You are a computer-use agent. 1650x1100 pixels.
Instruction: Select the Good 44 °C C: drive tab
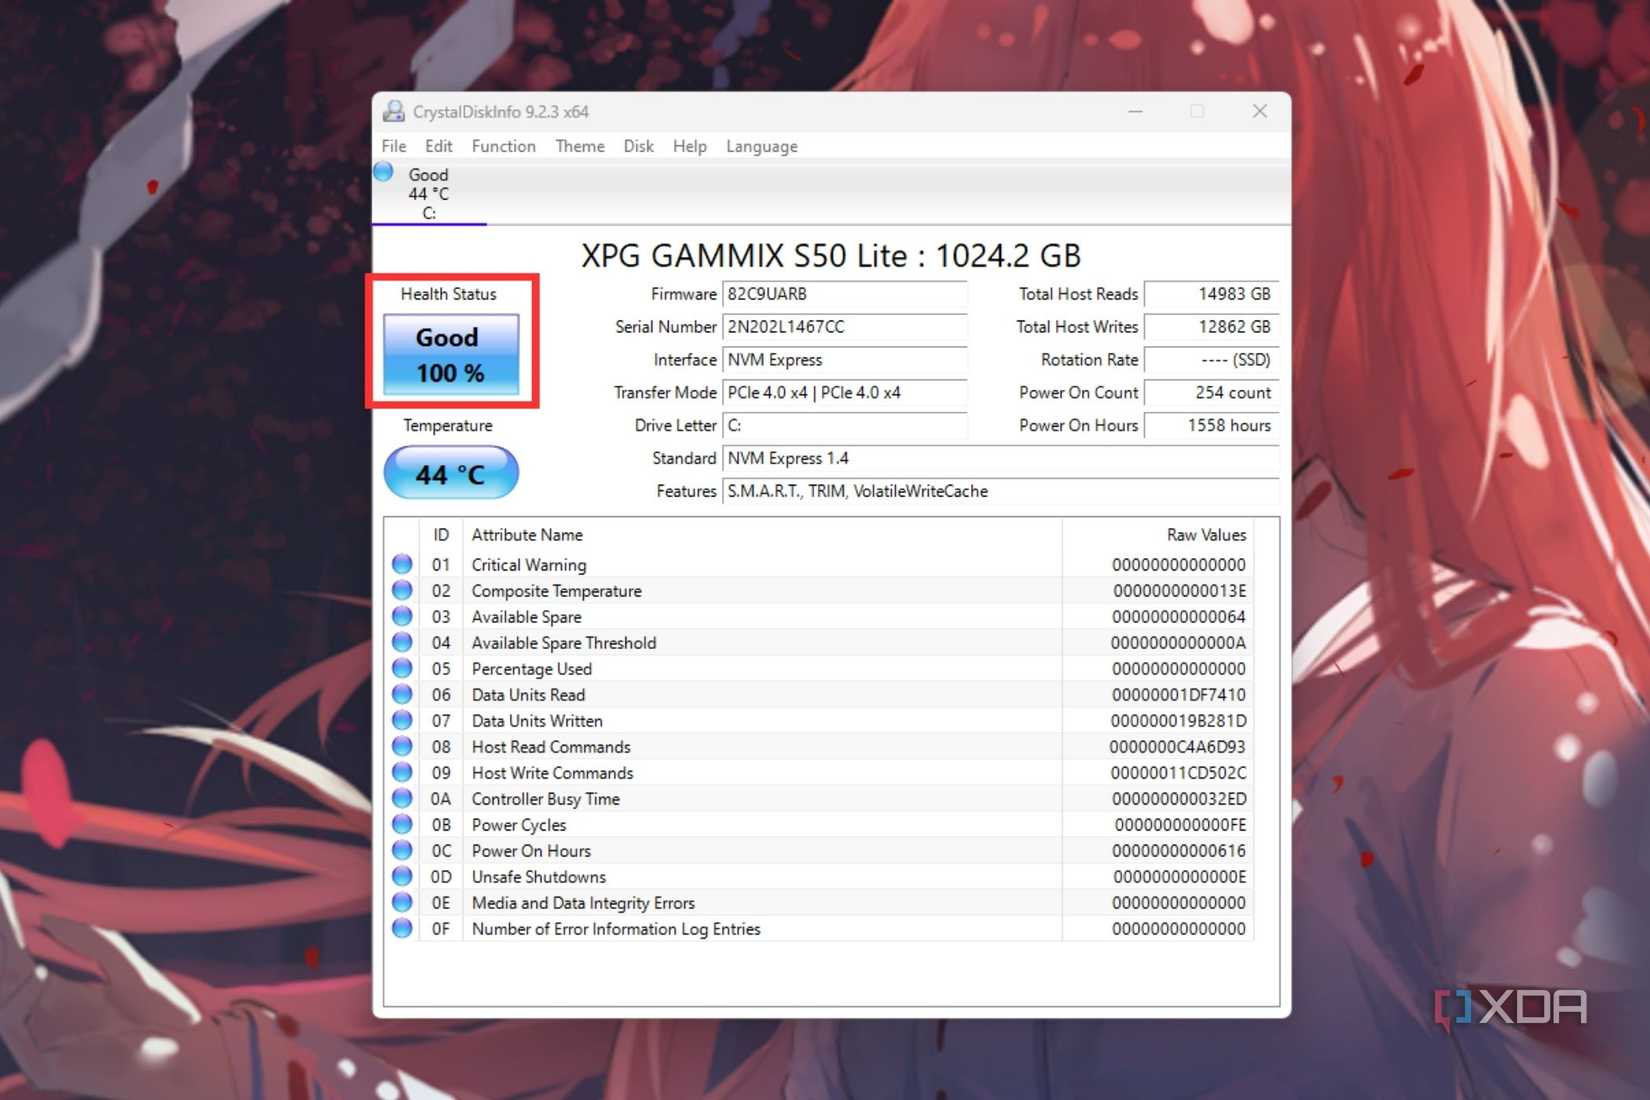pos(429,193)
